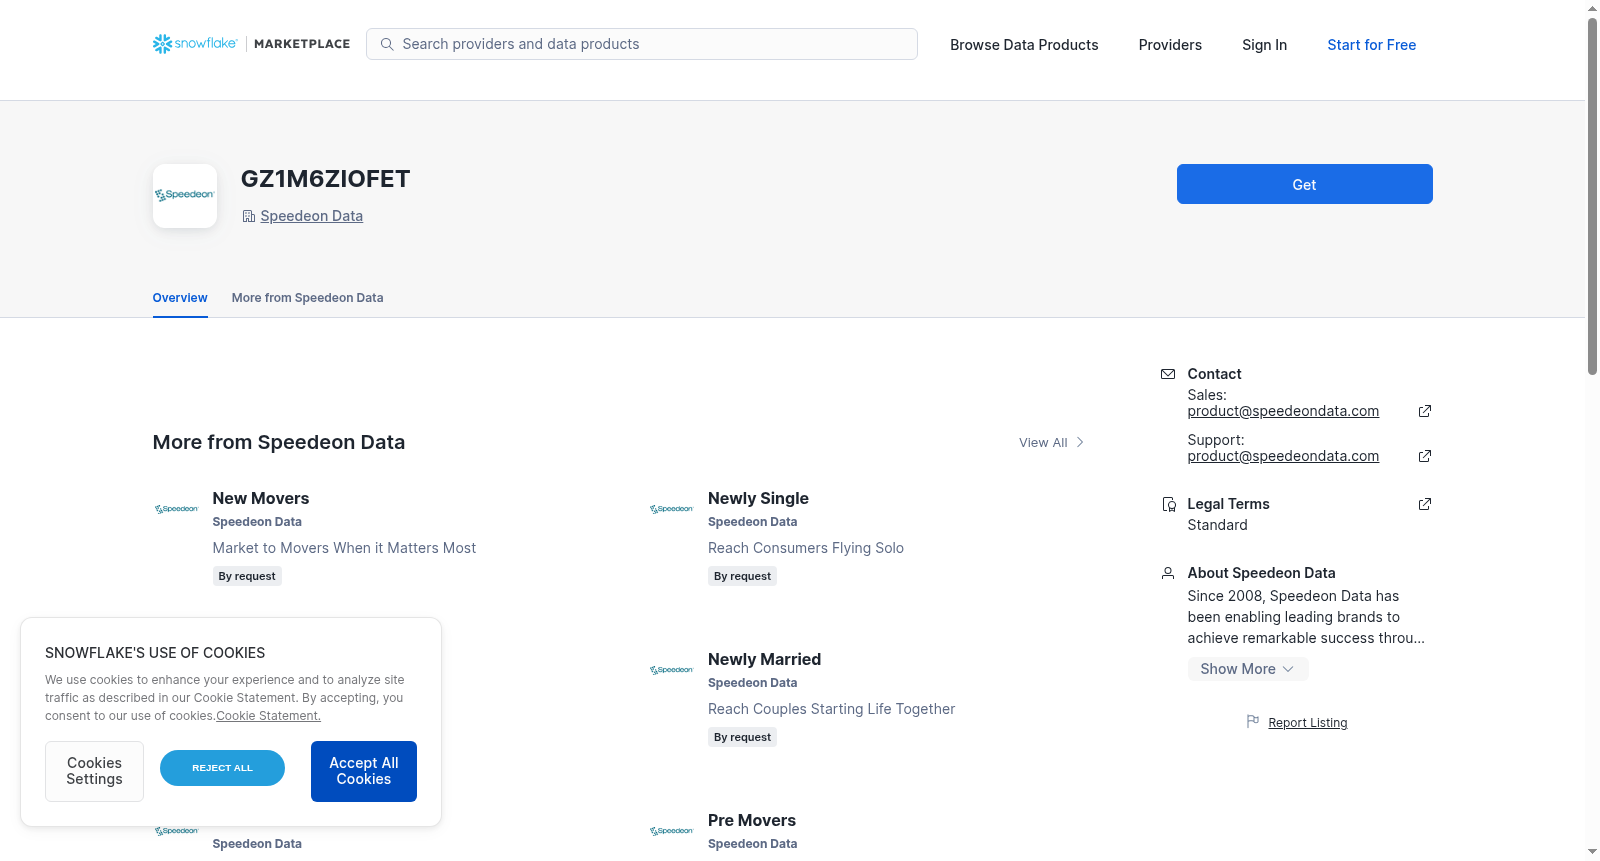Open external link icon for Support email
Viewport: 1600px width, 861px height.
click(x=1425, y=456)
